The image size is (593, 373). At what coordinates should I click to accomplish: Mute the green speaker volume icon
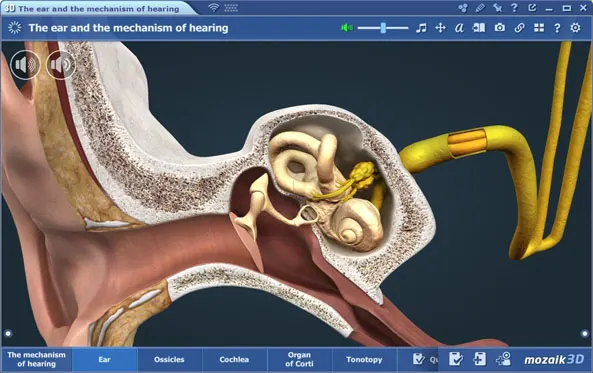point(346,28)
